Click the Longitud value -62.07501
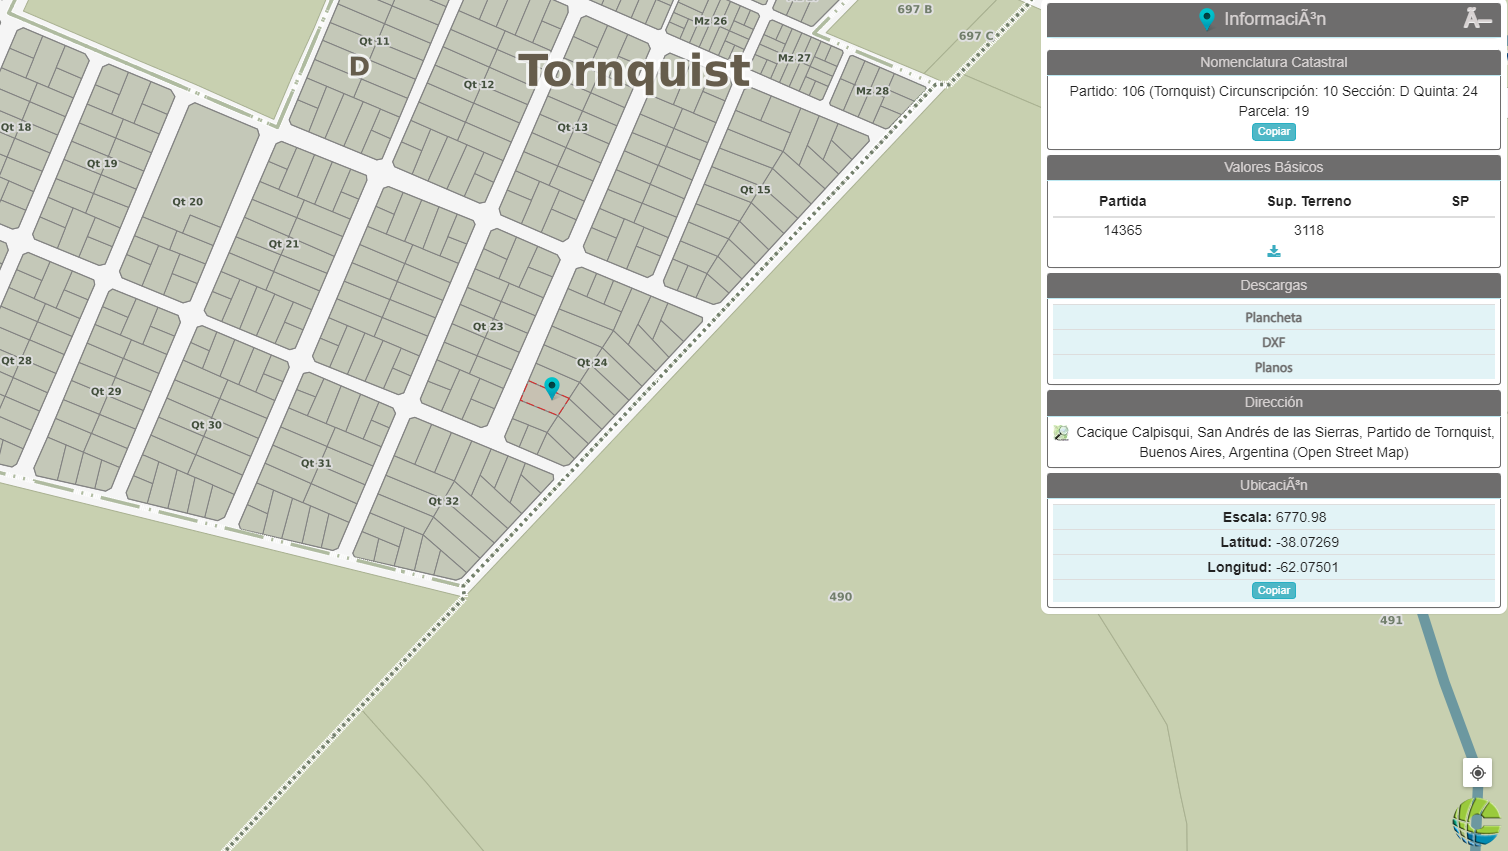Screen dimensions: 1508x851 [1307, 567]
